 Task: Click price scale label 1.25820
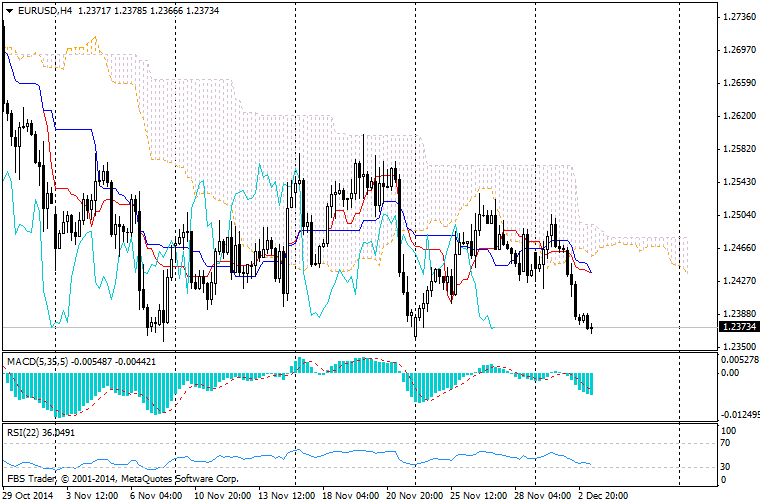(x=739, y=149)
